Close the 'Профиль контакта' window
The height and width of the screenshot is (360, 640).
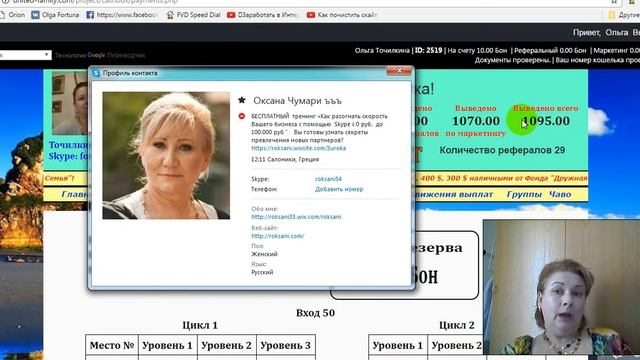(399, 71)
